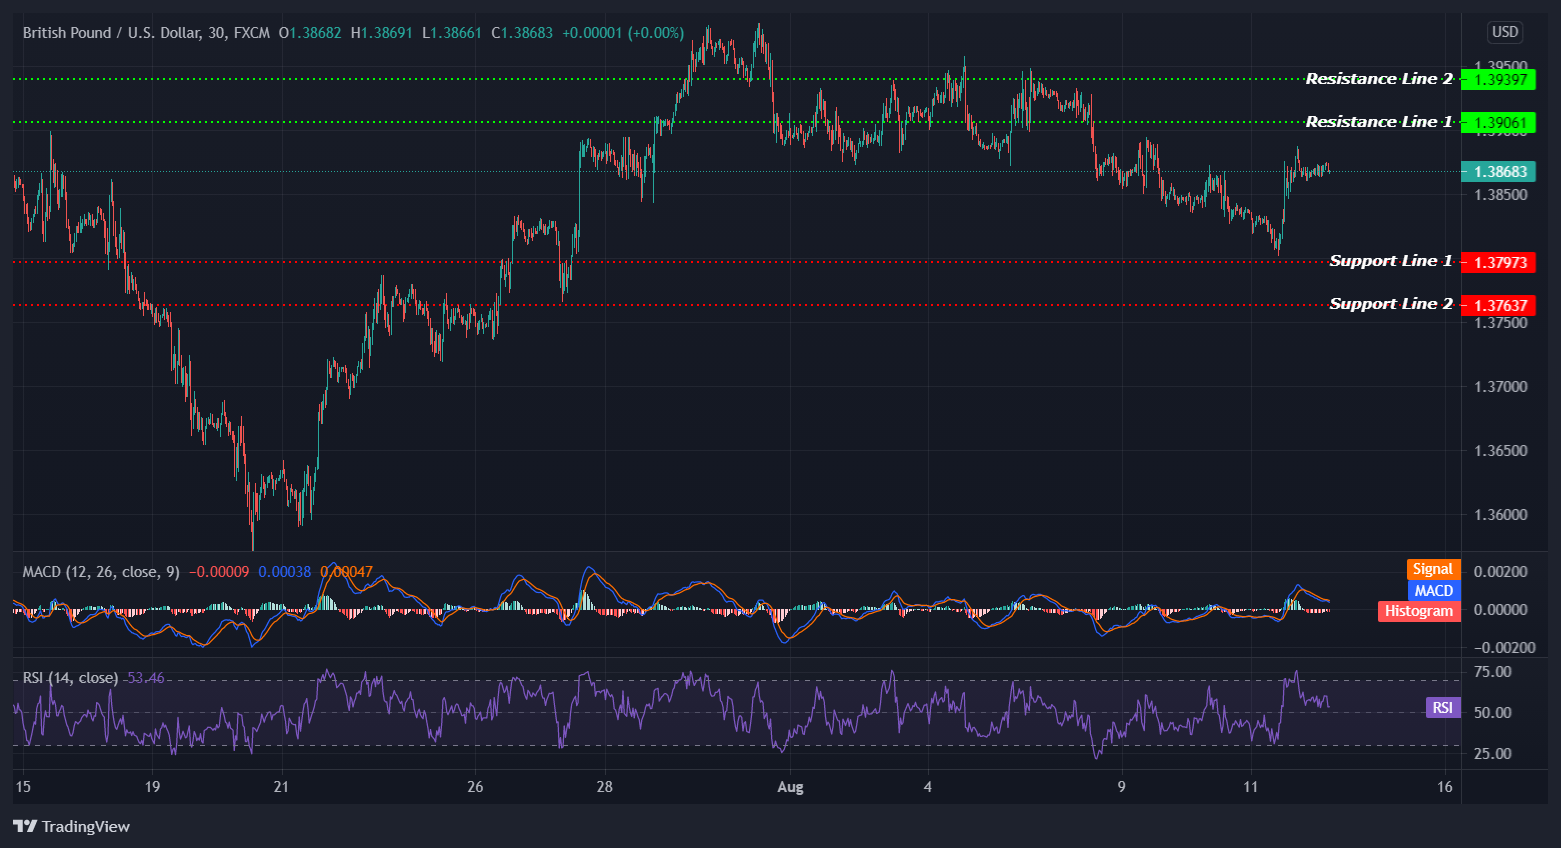Click the red Histogram badge in the MACD panel
Screen dimensions: 1561x848
pos(1417,610)
